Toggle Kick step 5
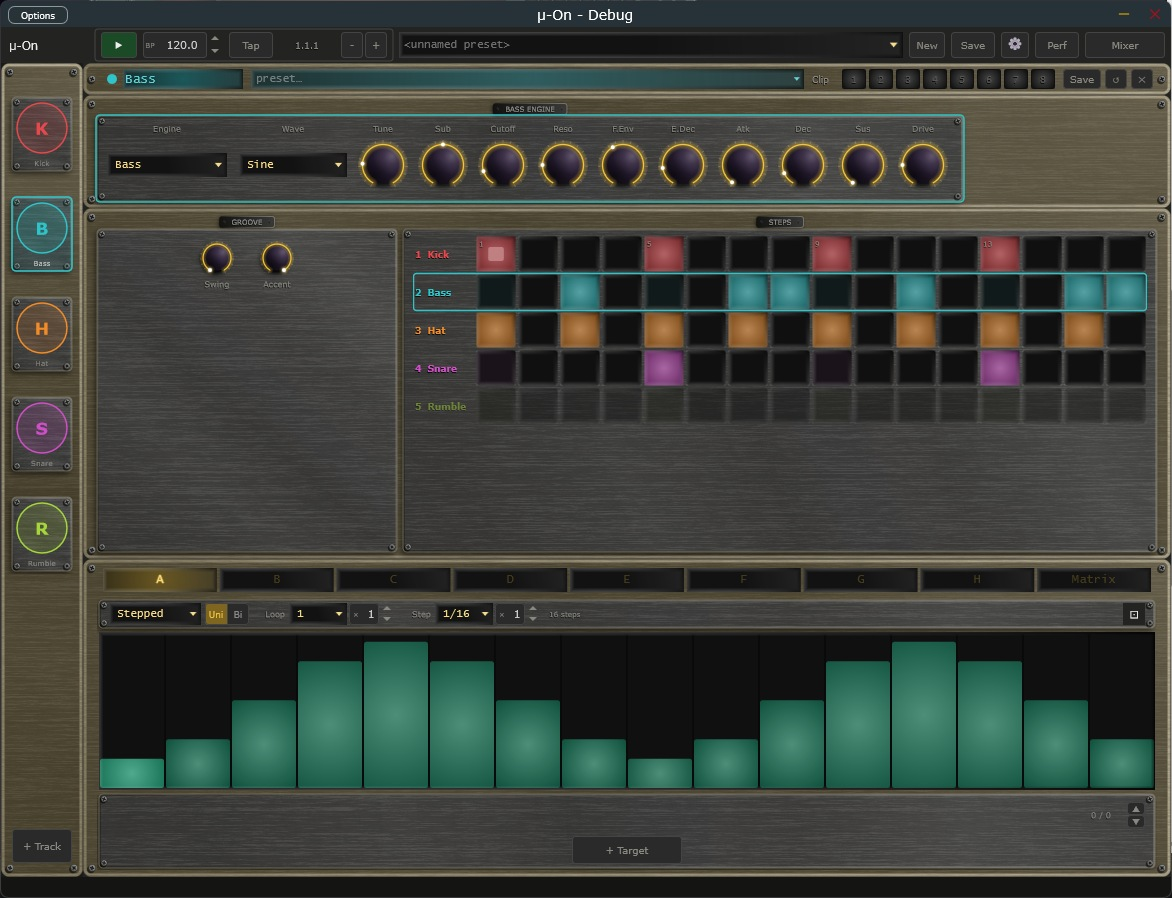 coord(664,254)
